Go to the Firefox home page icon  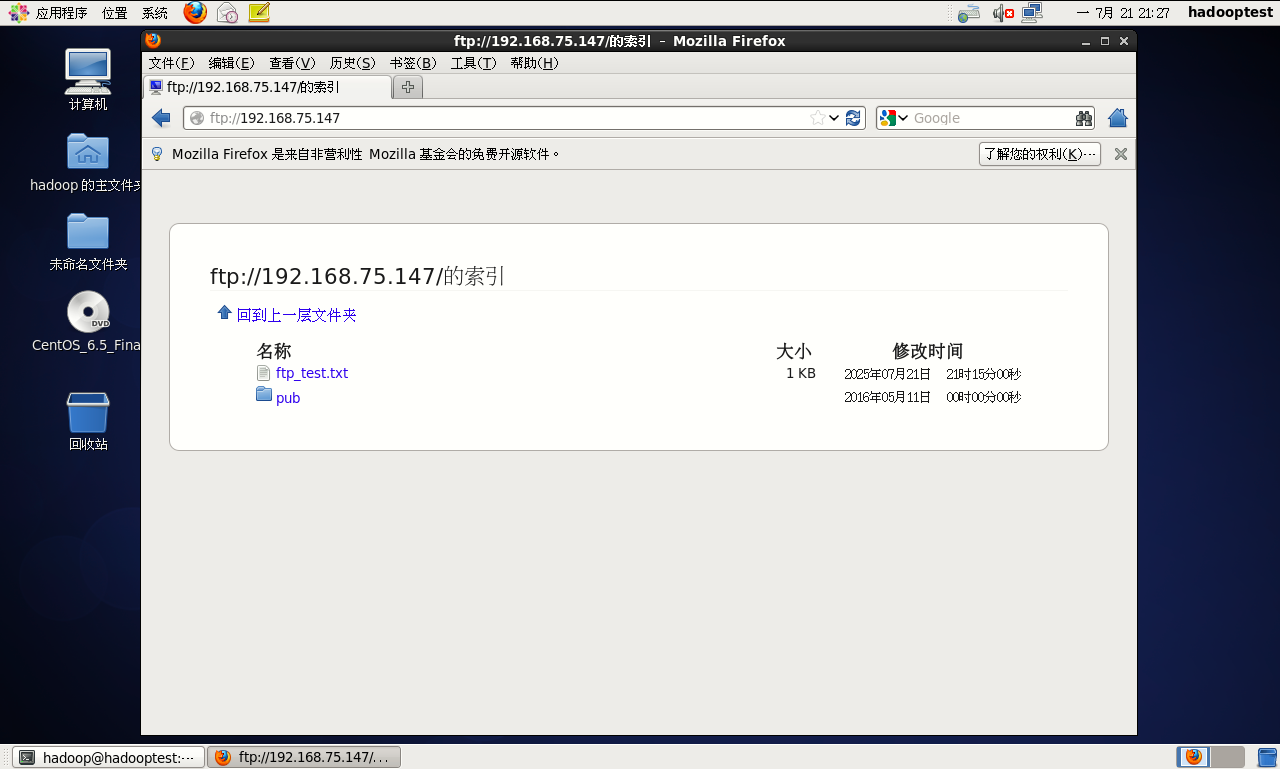click(1118, 118)
